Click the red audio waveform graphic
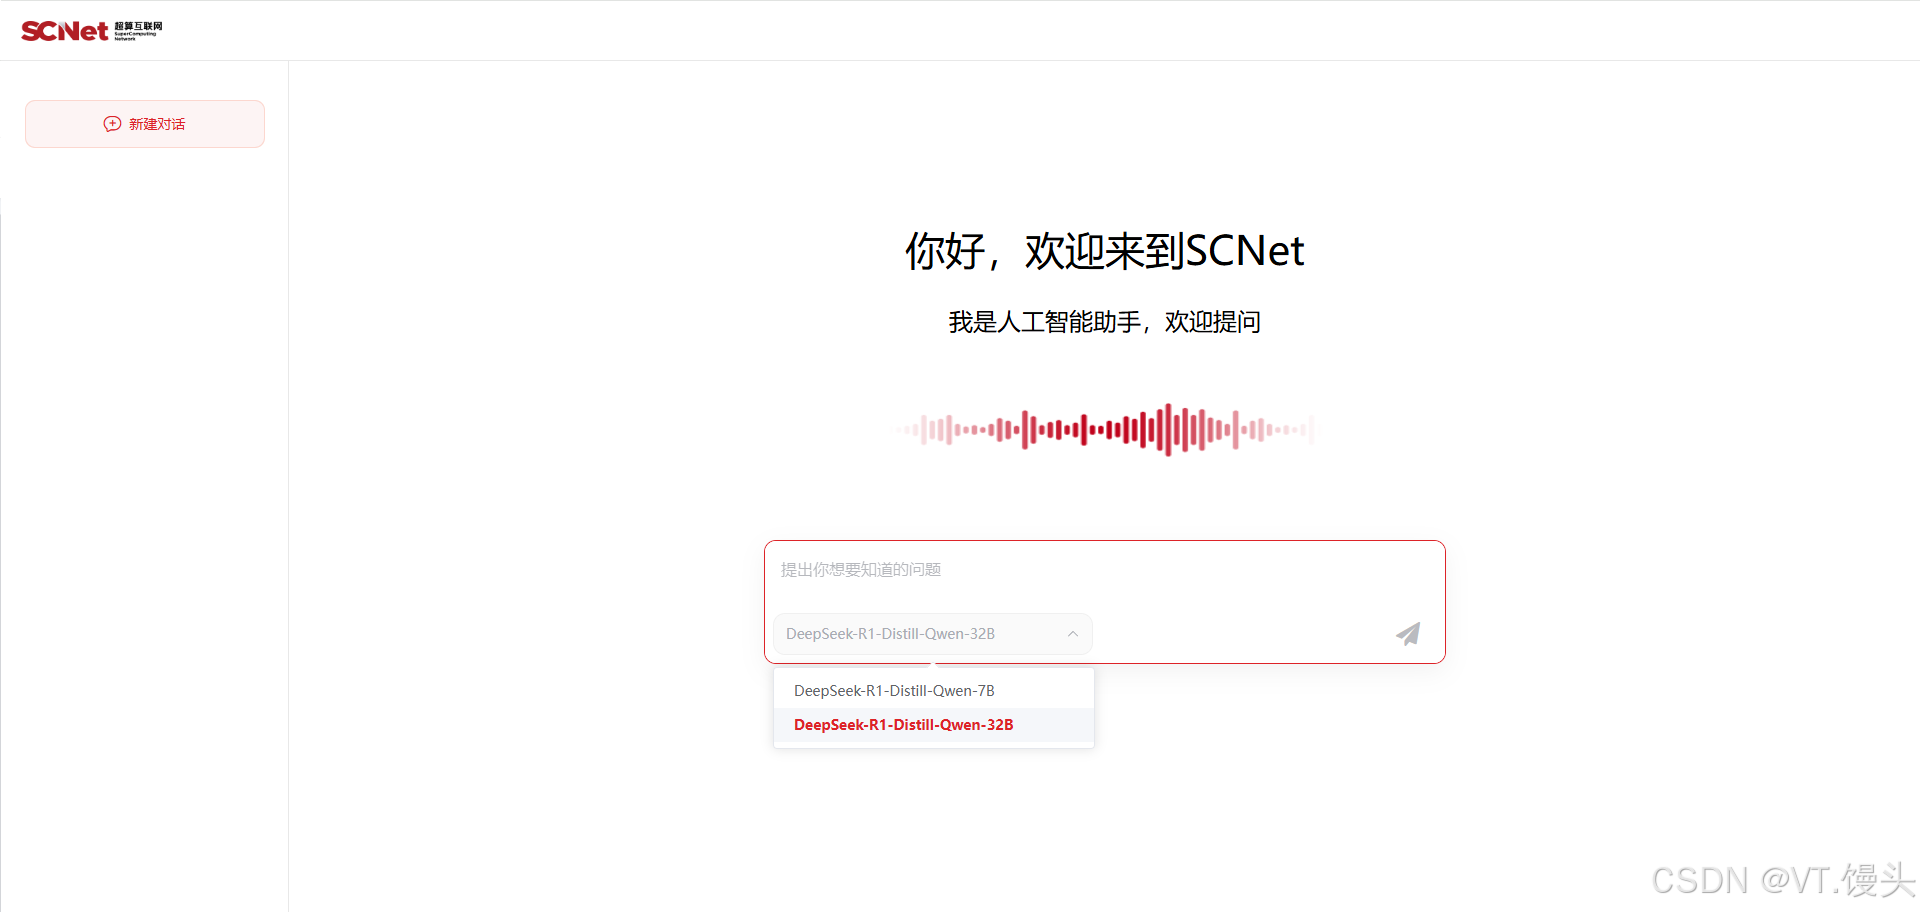The width and height of the screenshot is (1920, 912). pos(1104,430)
